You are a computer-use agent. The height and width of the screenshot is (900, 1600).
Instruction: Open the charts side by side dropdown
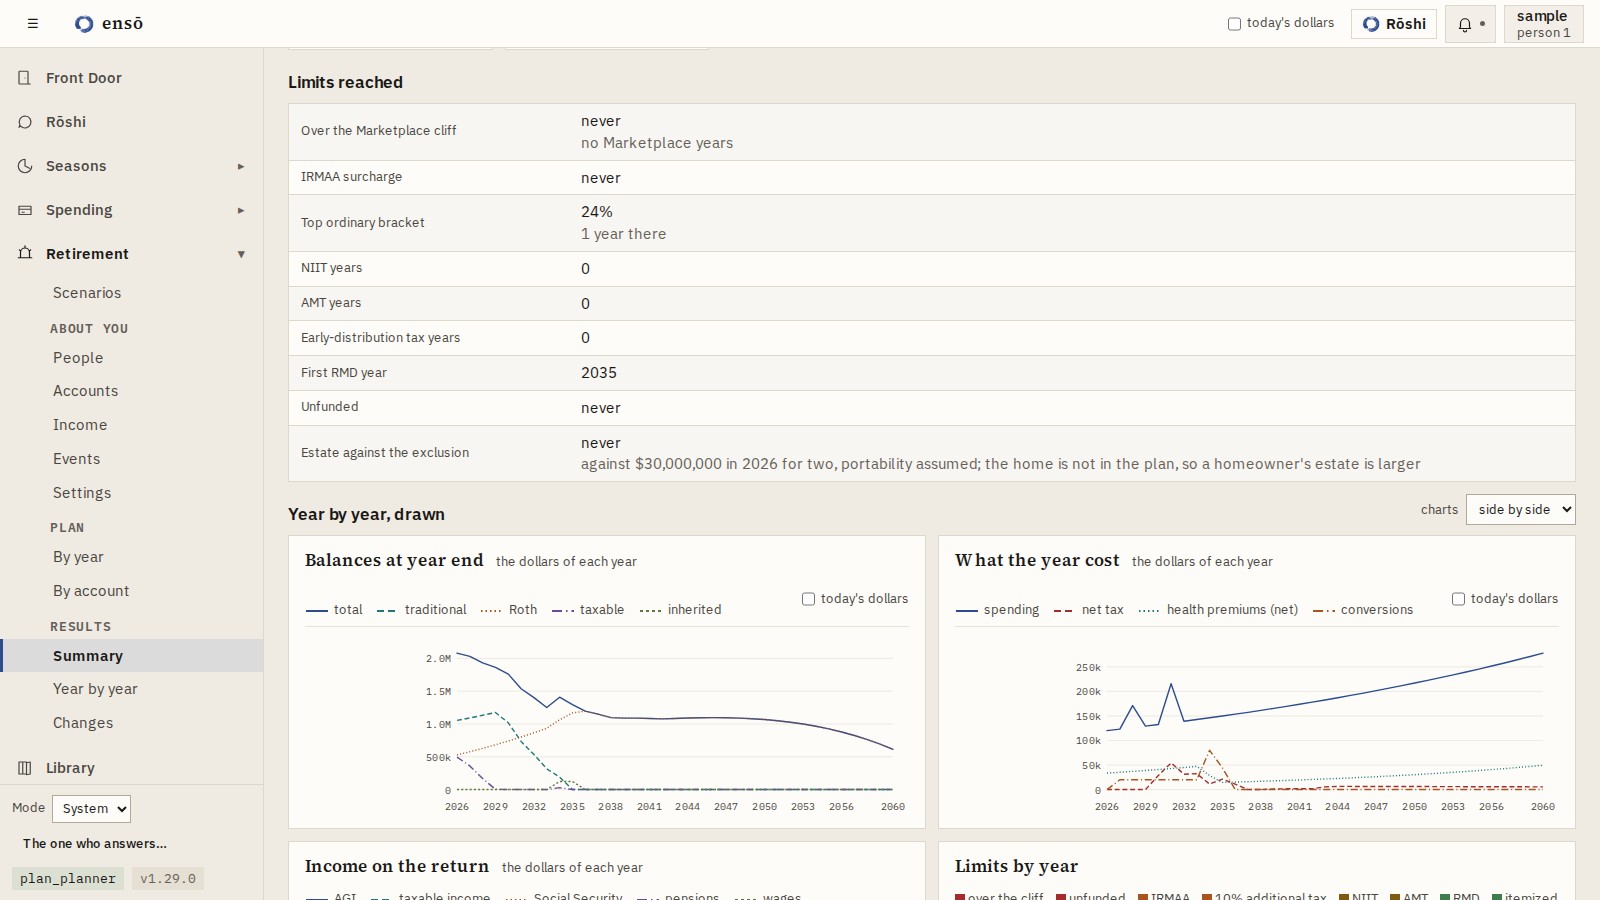[x=1520, y=509]
